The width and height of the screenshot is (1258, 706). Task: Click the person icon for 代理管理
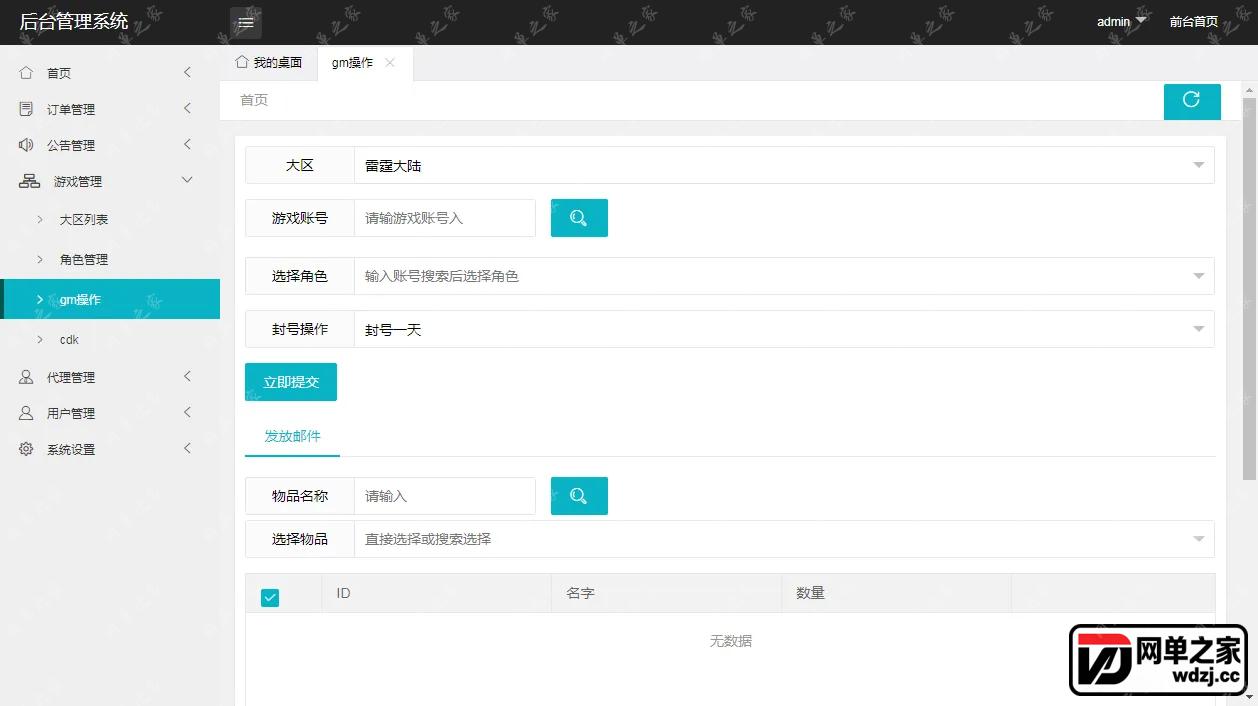pyautogui.click(x=26, y=377)
